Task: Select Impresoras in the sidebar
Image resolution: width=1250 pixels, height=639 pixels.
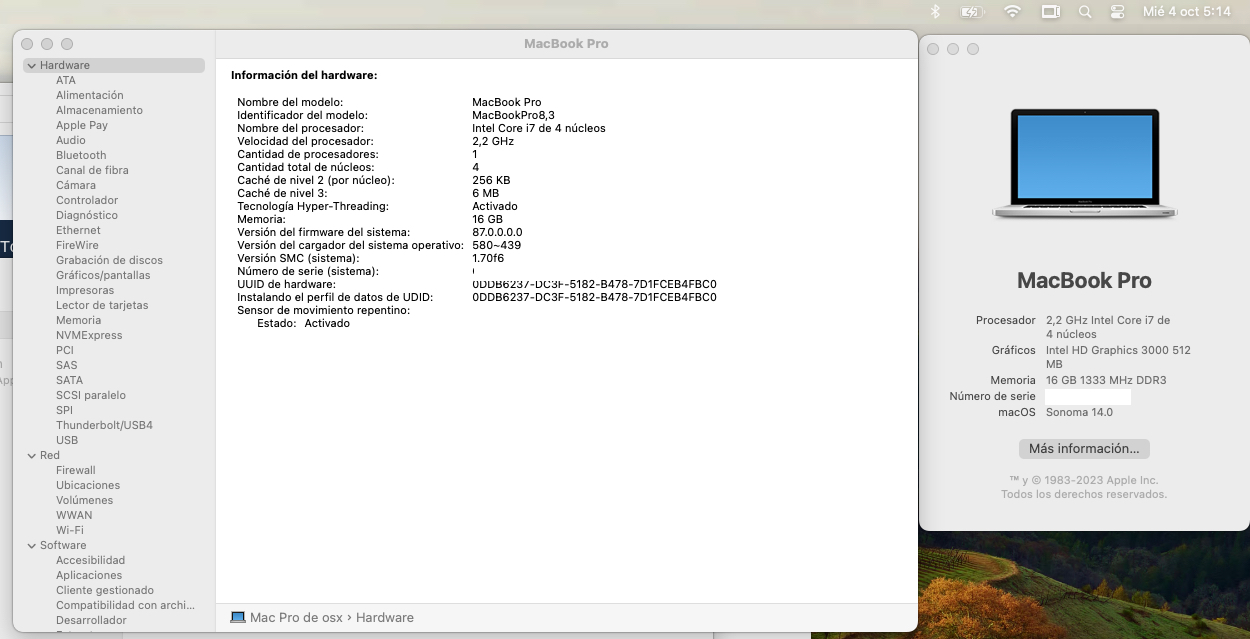Action: click(85, 290)
